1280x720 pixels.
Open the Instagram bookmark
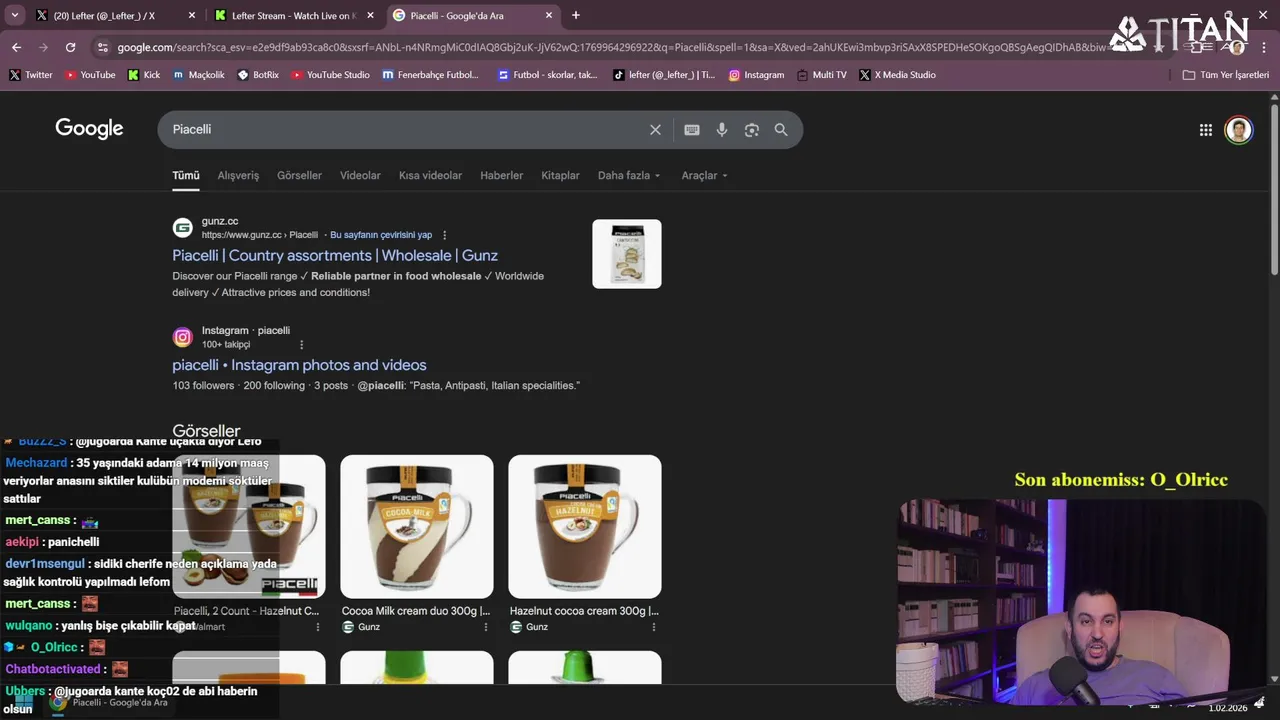[757, 75]
